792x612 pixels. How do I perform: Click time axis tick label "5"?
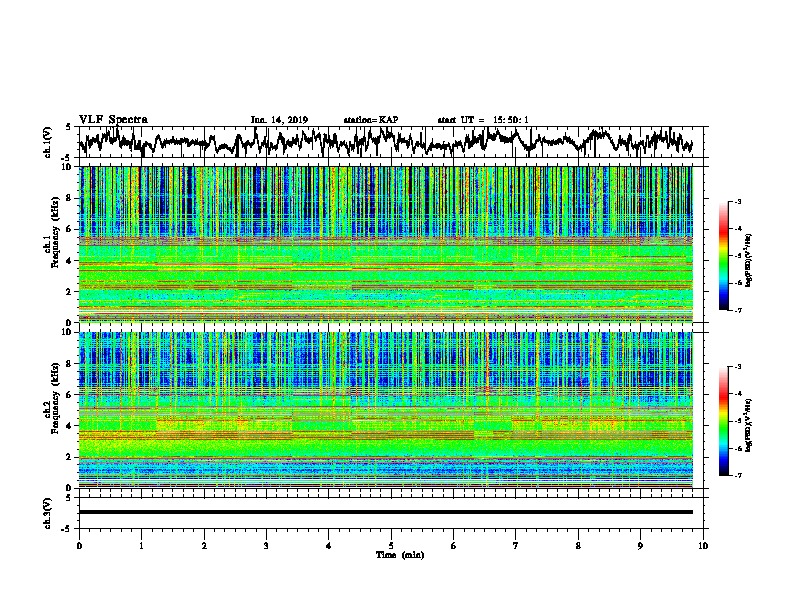click(x=391, y=546)
